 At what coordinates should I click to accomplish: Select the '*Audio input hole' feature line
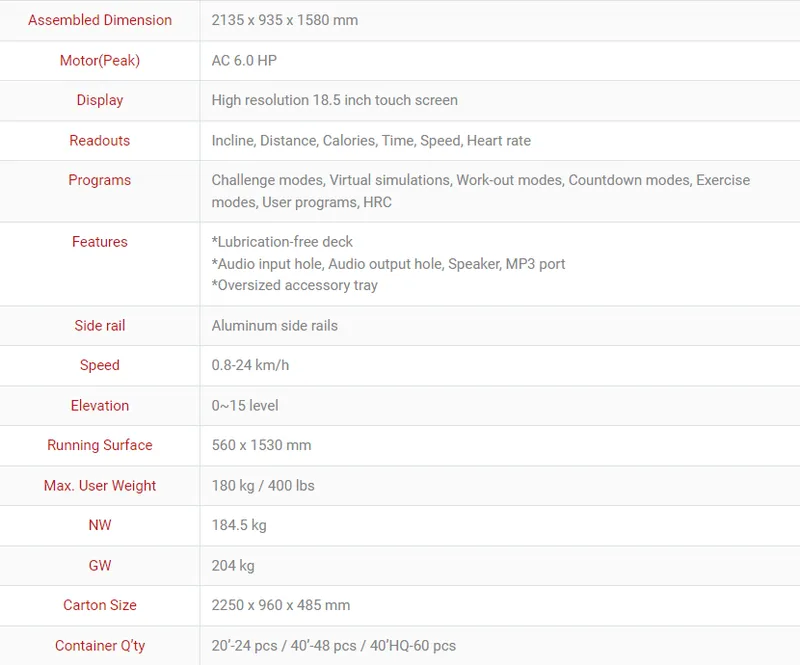[x=388, y=264]
